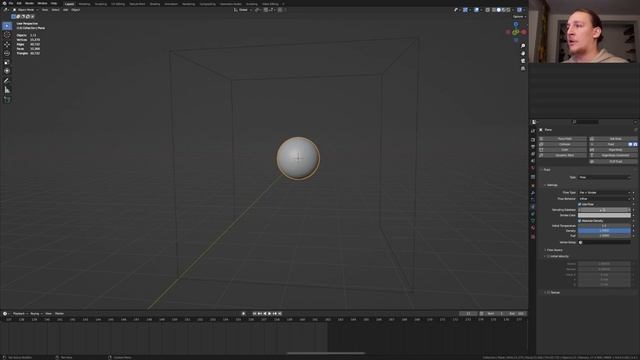Open the Tool properties tab icon
The width and height of the screenshot is (640, 360).
click(533, 131)
